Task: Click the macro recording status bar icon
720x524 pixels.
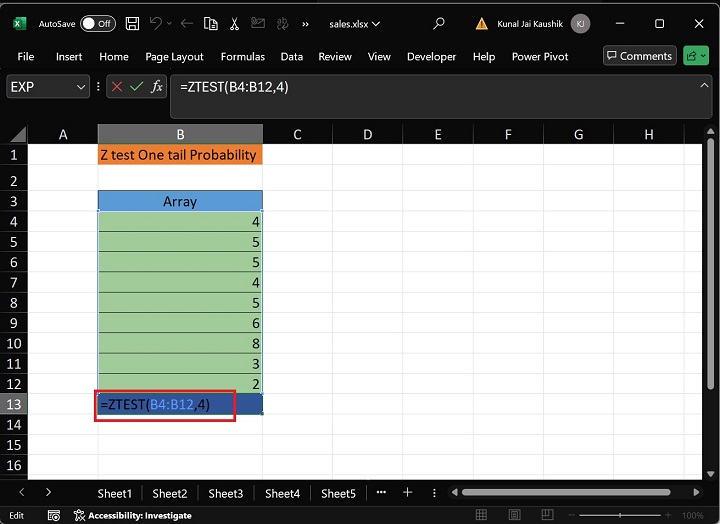Action: coord(54,515)
